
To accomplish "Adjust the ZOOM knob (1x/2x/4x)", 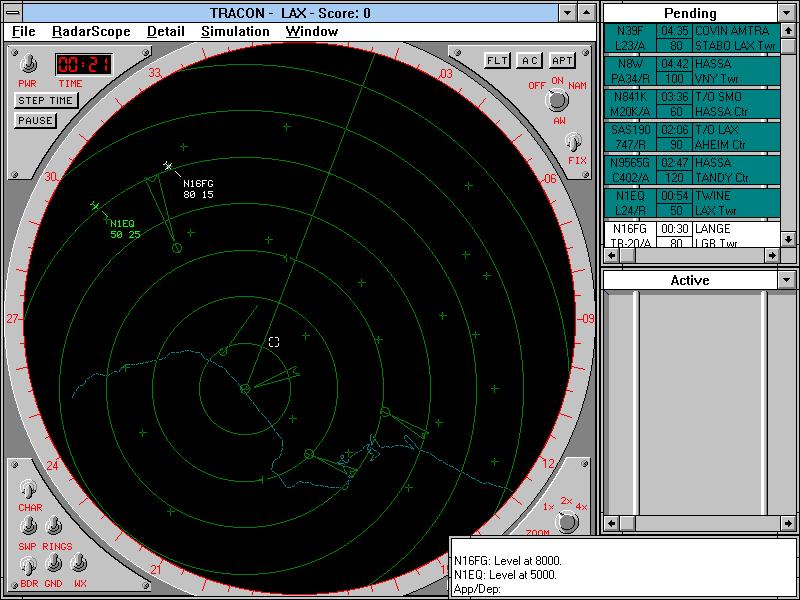I will (x=567, y=522).
